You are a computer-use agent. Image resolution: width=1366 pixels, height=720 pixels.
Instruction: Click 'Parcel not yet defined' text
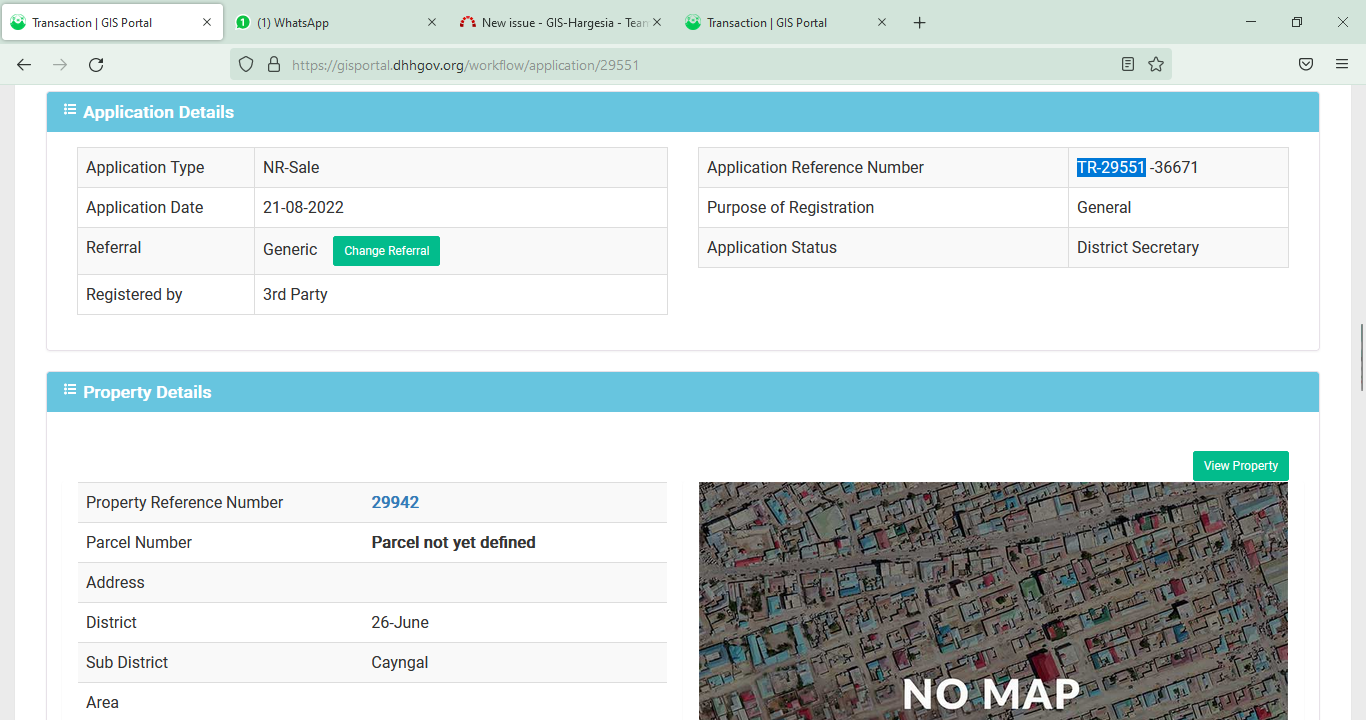[454, 542]
